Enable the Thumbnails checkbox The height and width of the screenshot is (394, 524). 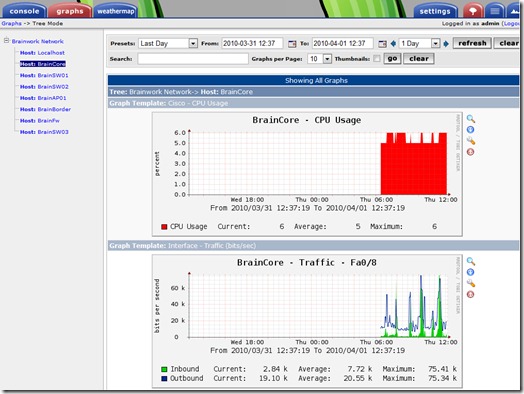pyautogui.click(x=377, y=59)
